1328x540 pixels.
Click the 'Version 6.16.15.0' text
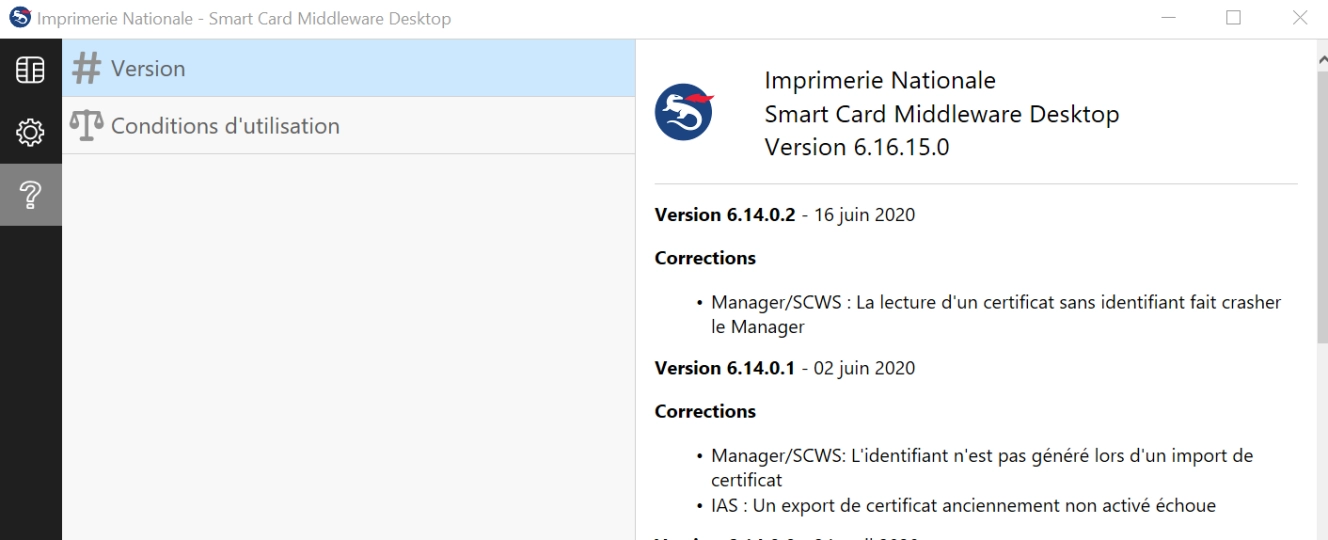pos(856,148)
